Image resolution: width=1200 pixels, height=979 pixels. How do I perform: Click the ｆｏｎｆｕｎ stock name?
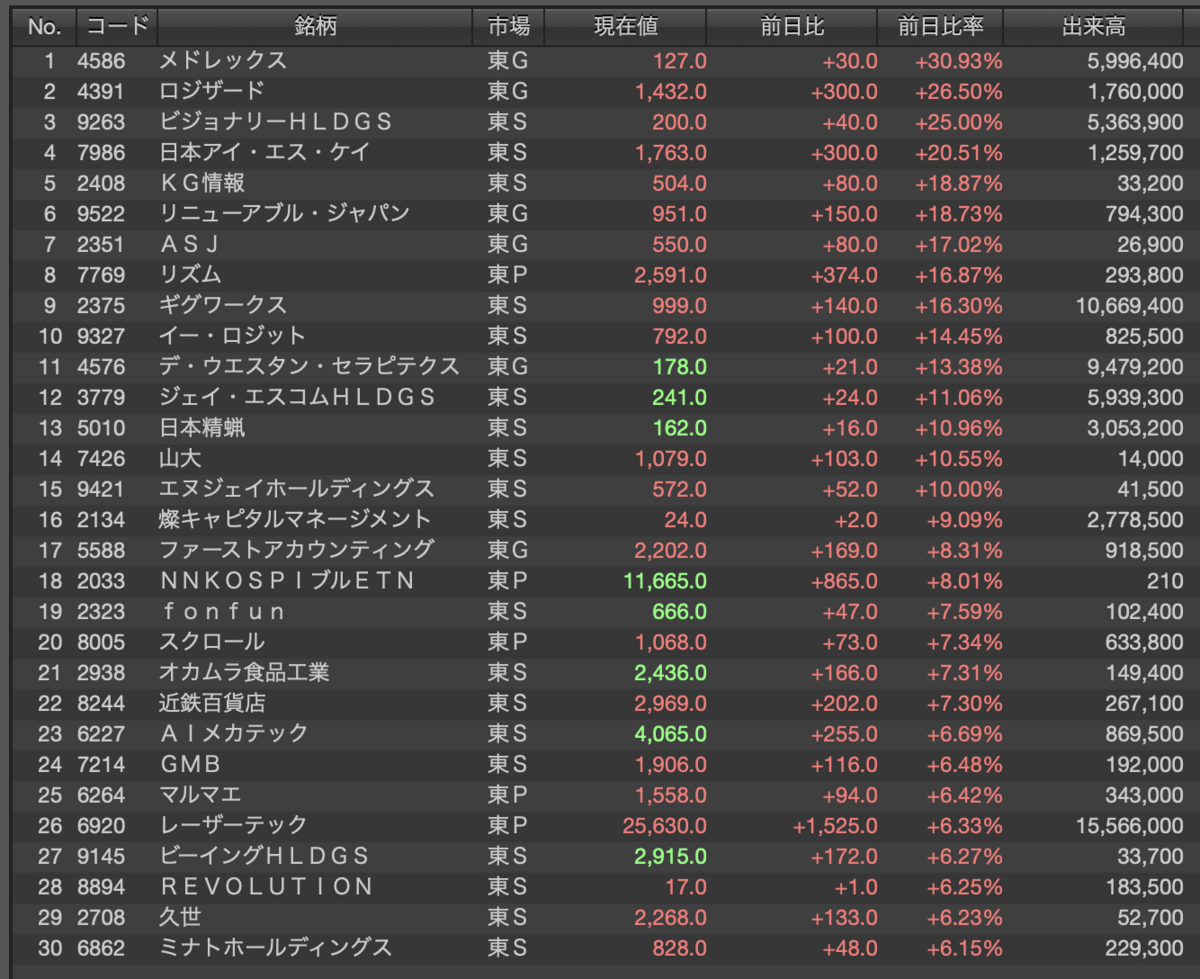(x=223, y=611)
